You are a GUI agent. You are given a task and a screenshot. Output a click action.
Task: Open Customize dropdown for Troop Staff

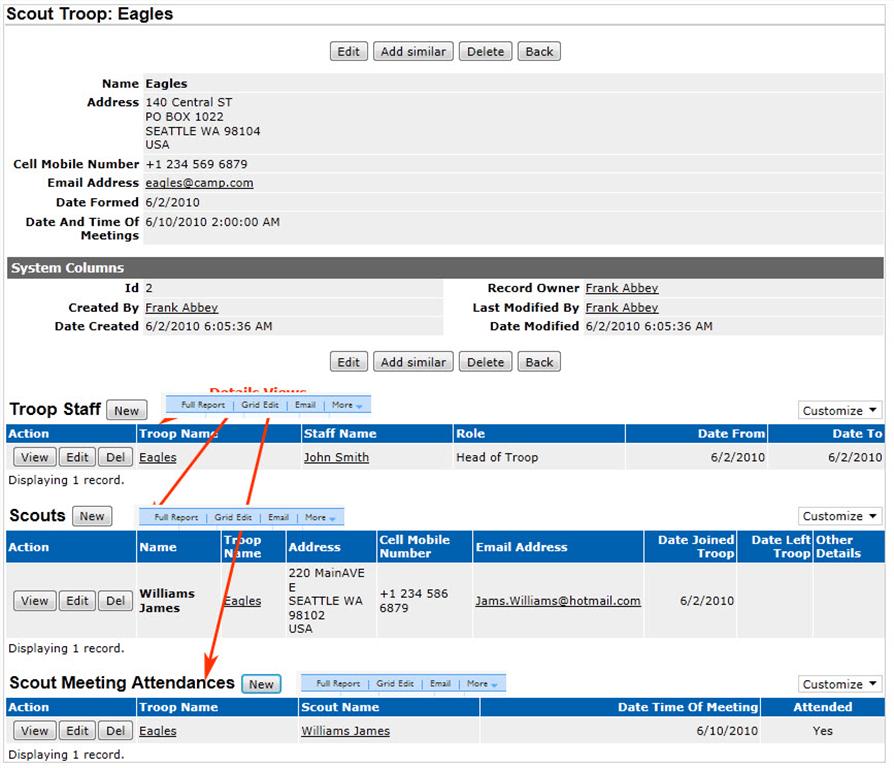coord(840,411)
